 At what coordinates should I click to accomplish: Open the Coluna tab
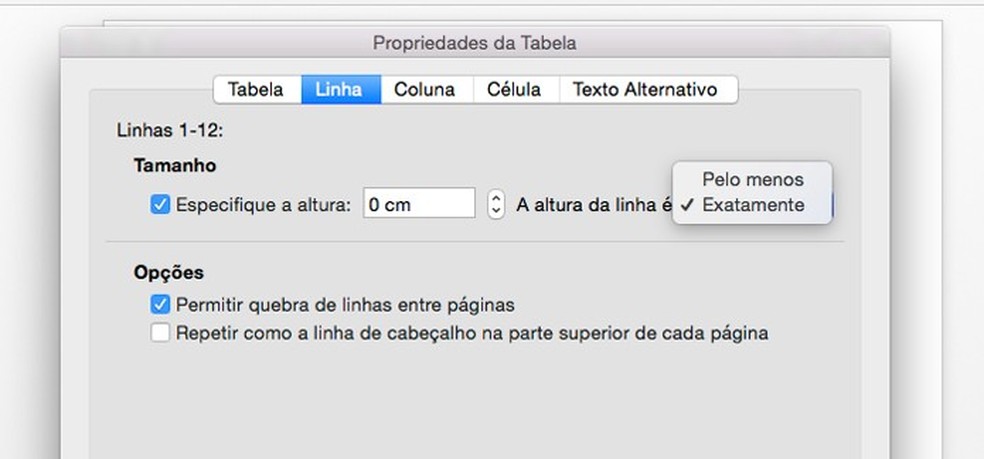point(424,89)
